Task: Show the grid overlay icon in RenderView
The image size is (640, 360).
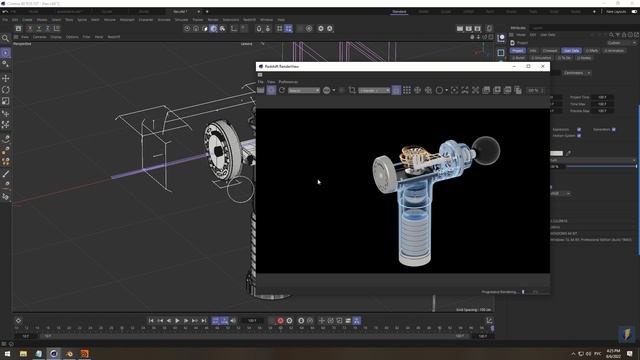Action: tap(407, 90)
